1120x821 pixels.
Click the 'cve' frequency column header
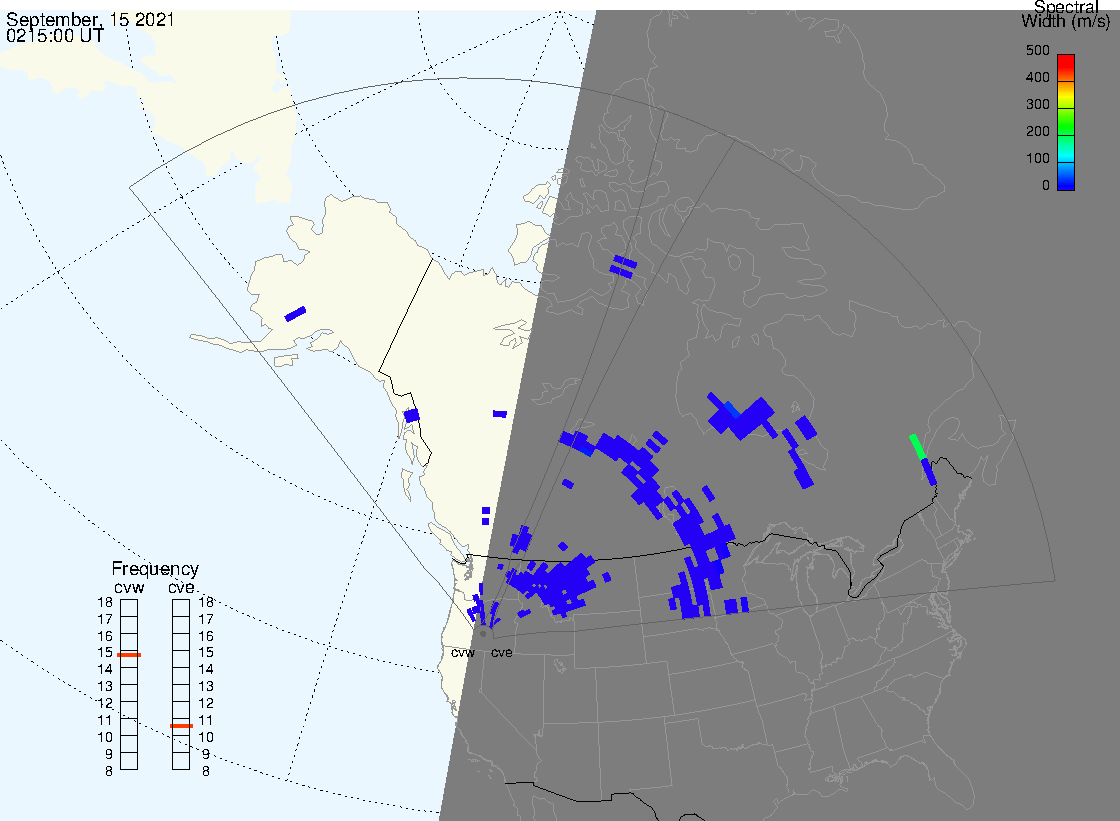(181, 587)
